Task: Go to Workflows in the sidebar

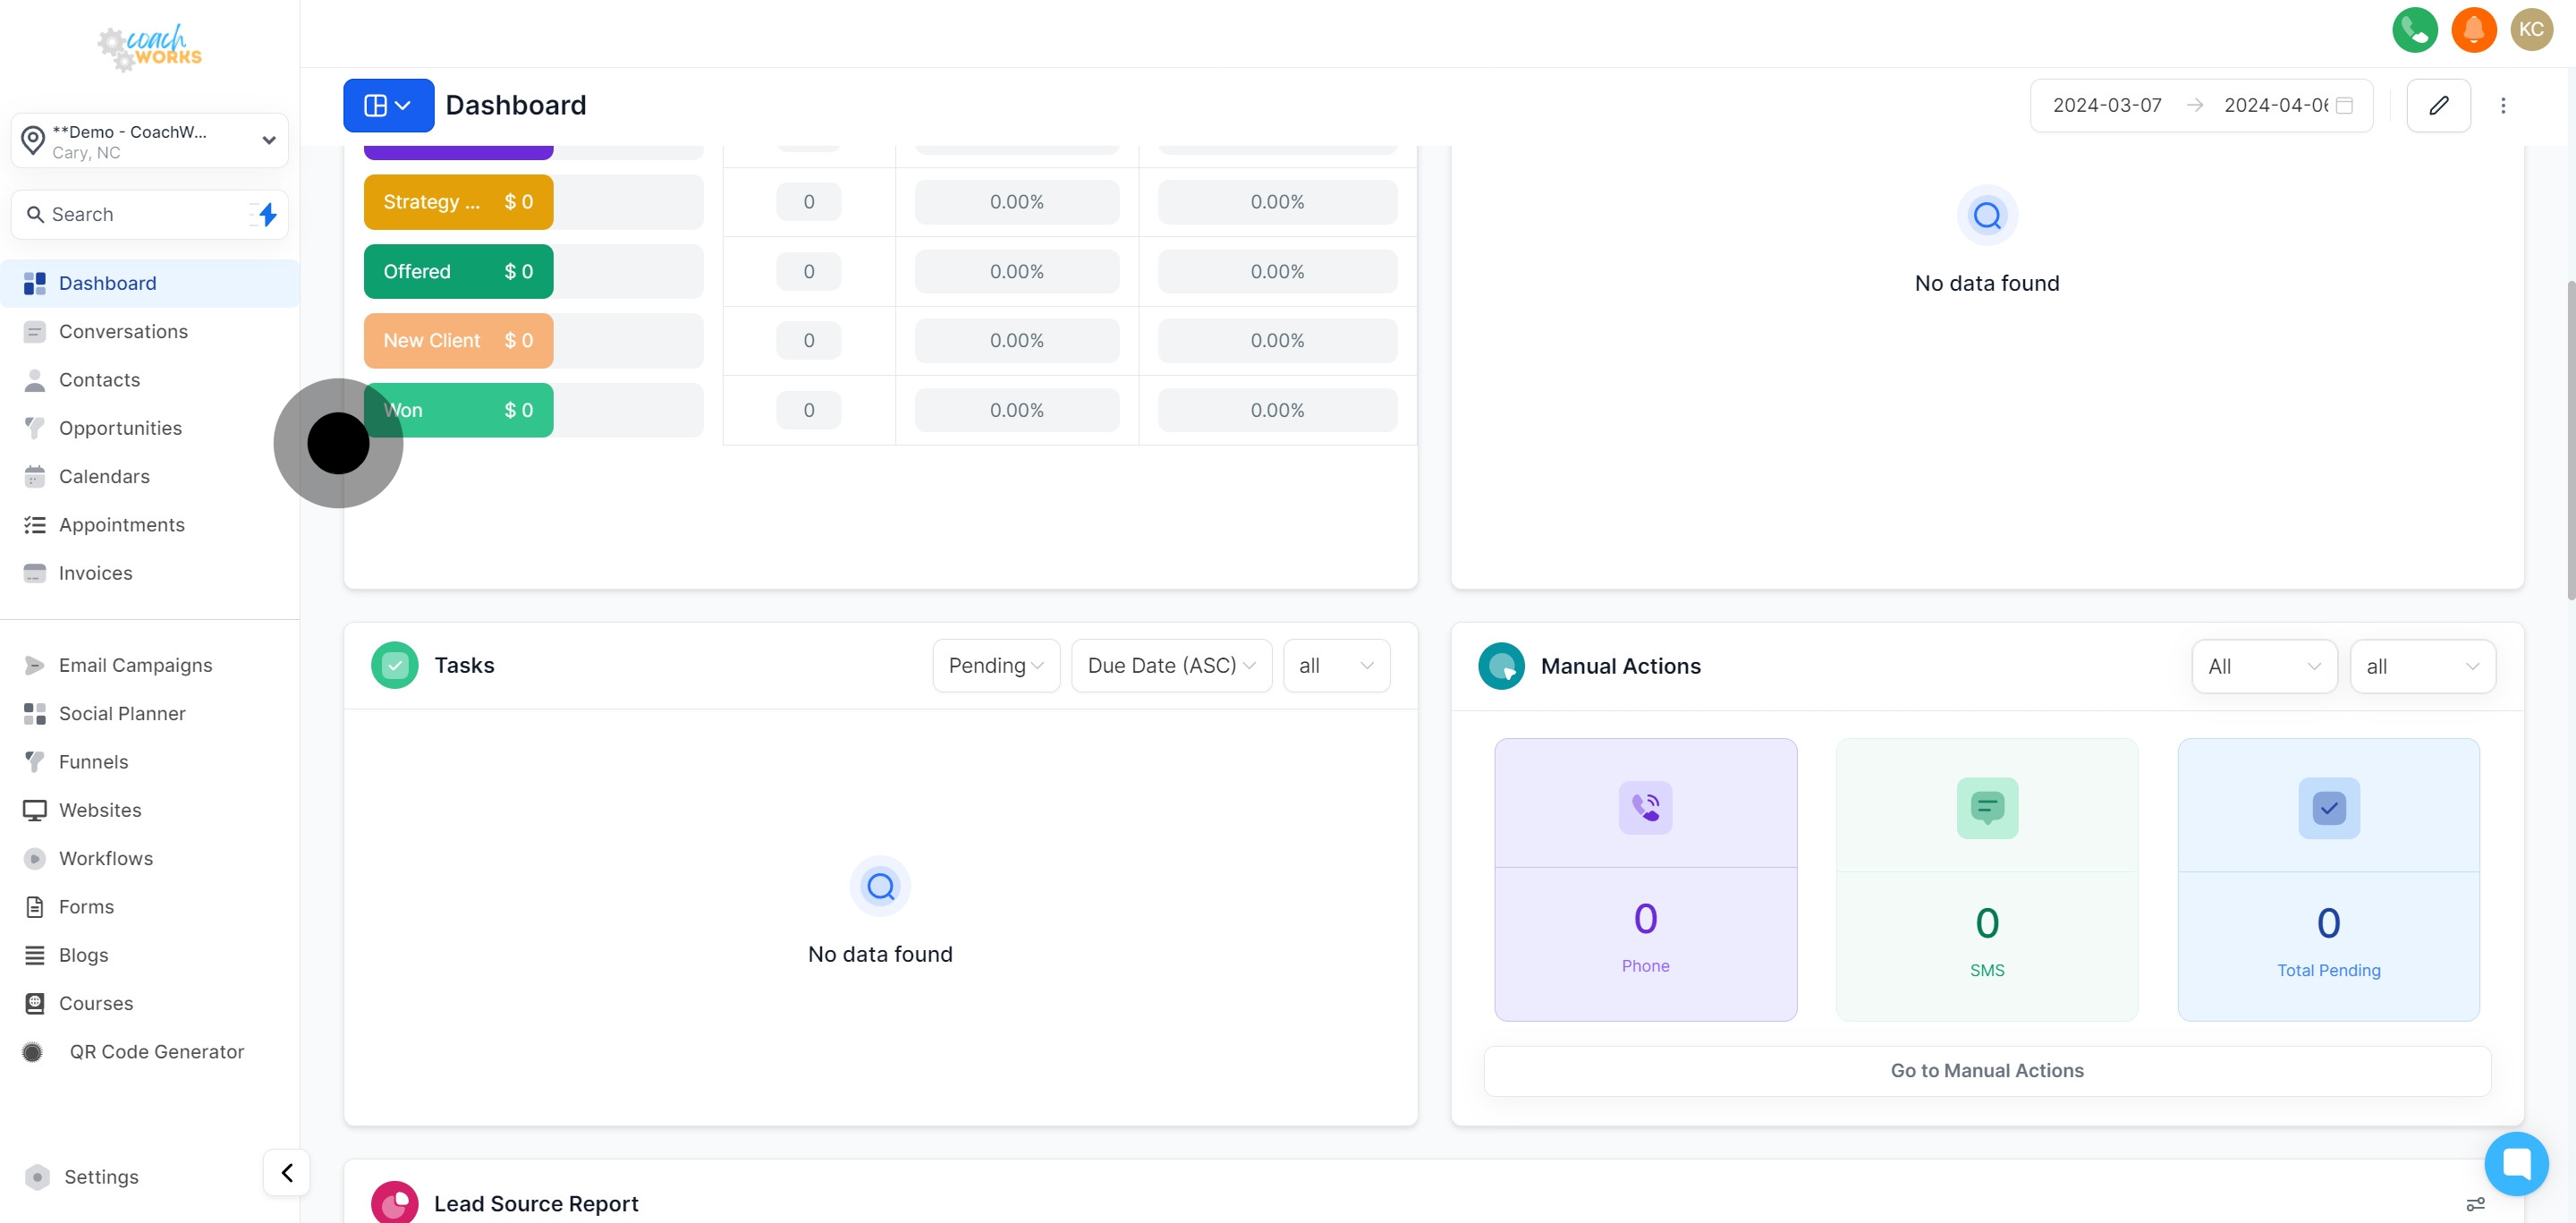Action: 106,858
